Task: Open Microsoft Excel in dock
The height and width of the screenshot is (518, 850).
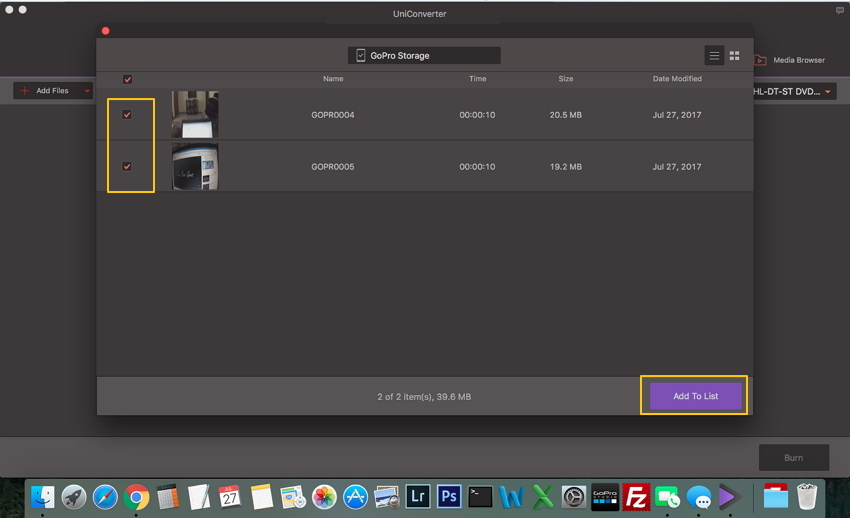Action: click(543, 497)
